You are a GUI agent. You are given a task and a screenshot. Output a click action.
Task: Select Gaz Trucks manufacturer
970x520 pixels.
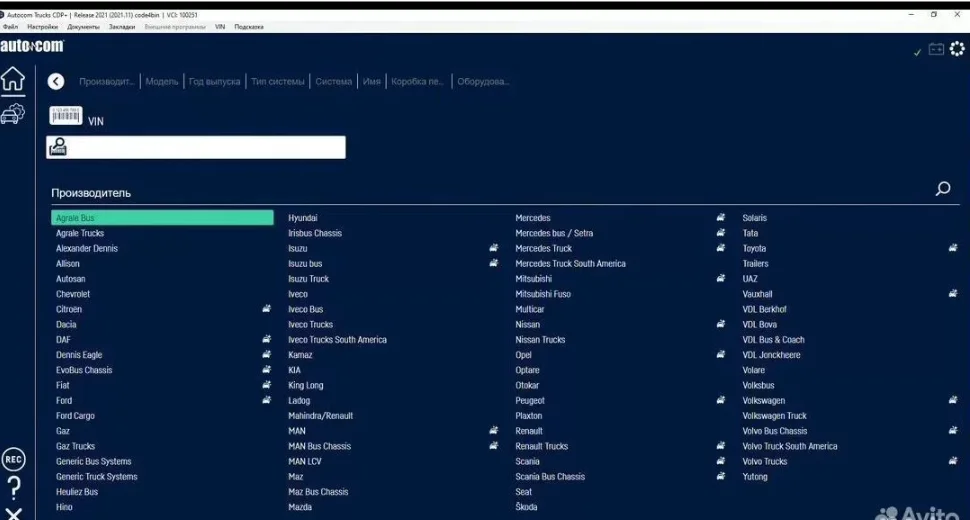tap(75, 446)
